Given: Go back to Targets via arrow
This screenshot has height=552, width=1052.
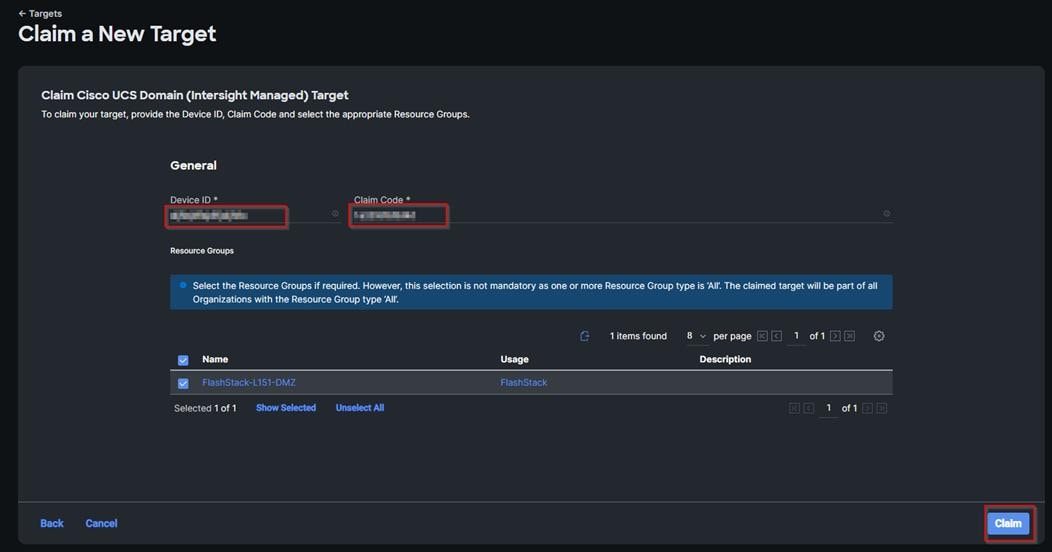Looking at the screenshot, I should click(x=22, y=14).
